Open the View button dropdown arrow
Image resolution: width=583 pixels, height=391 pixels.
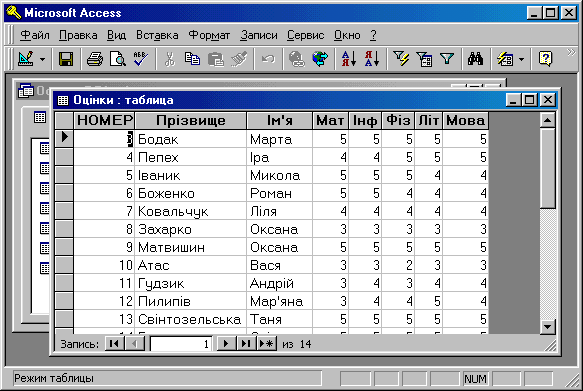(x=42, y=59)
